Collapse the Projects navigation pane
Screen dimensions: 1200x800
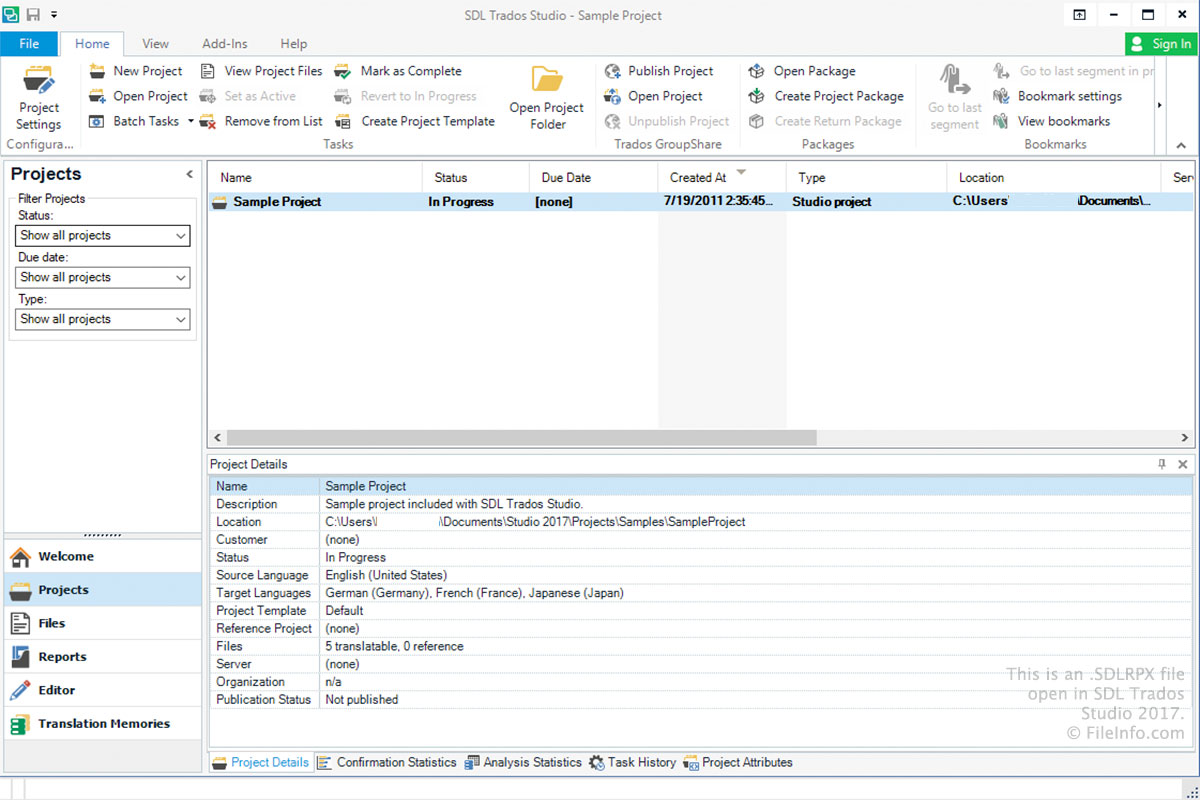[190, 174]
